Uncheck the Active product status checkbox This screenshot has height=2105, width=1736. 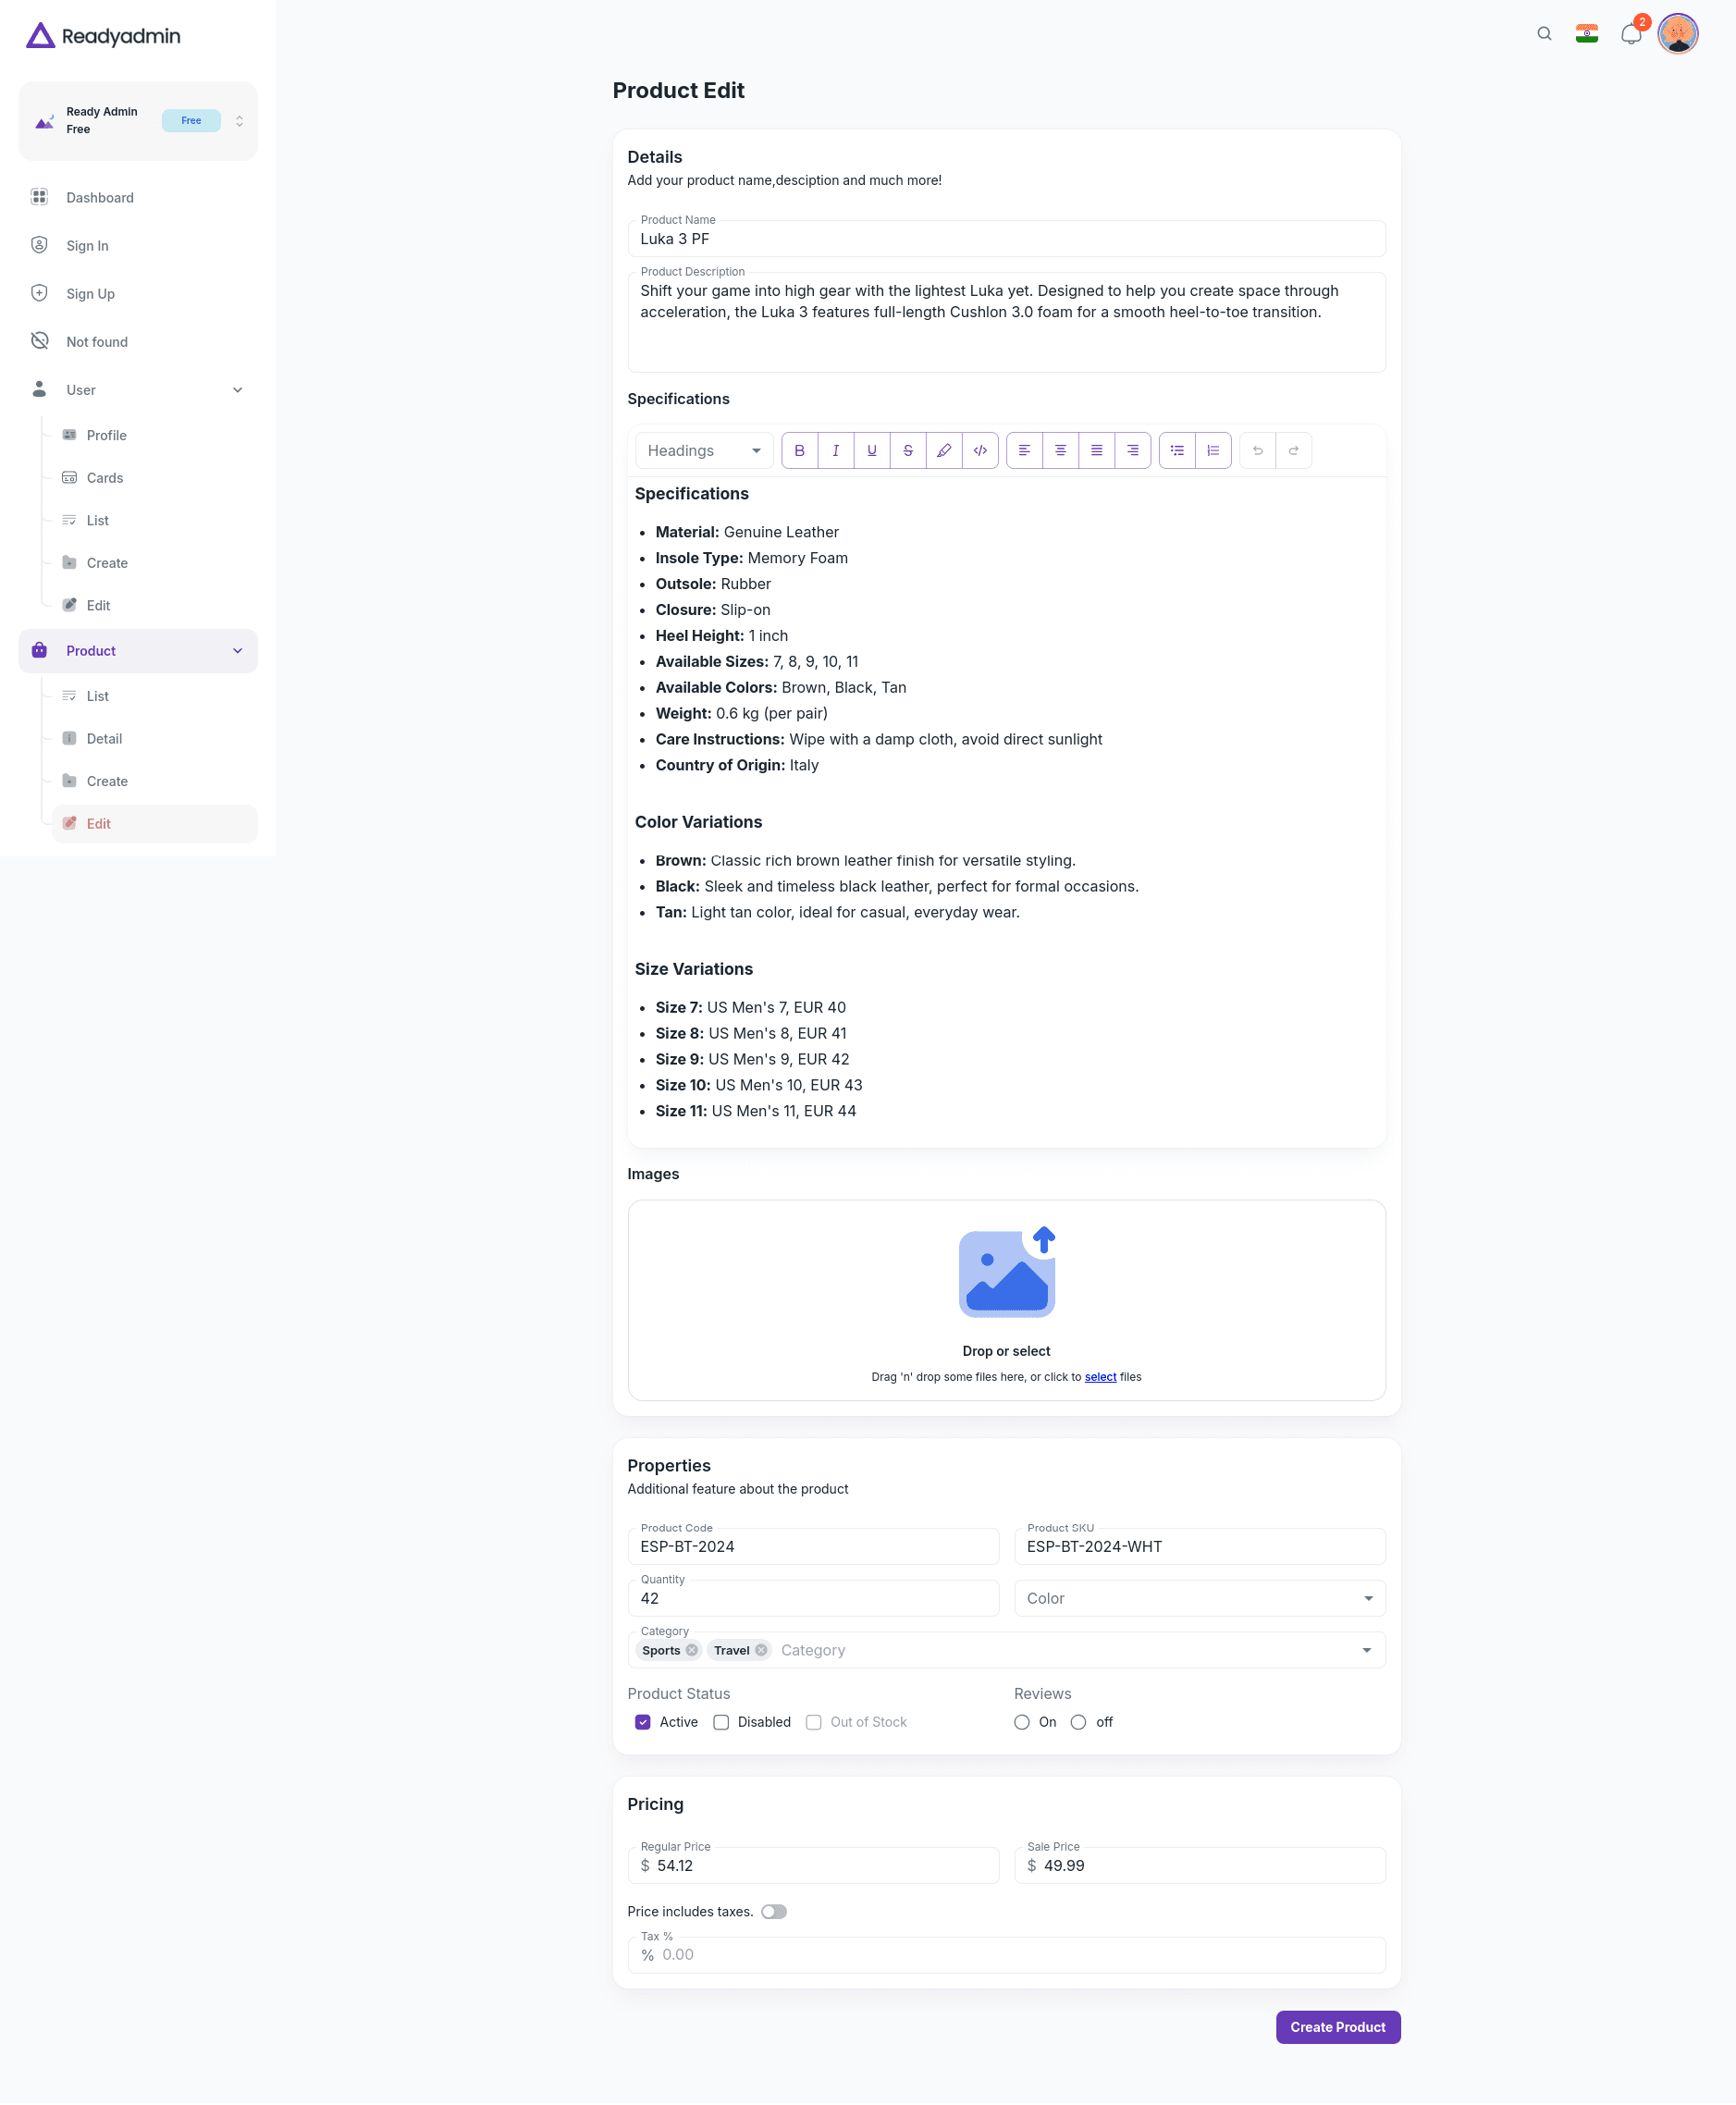(x=643, y=1722)
